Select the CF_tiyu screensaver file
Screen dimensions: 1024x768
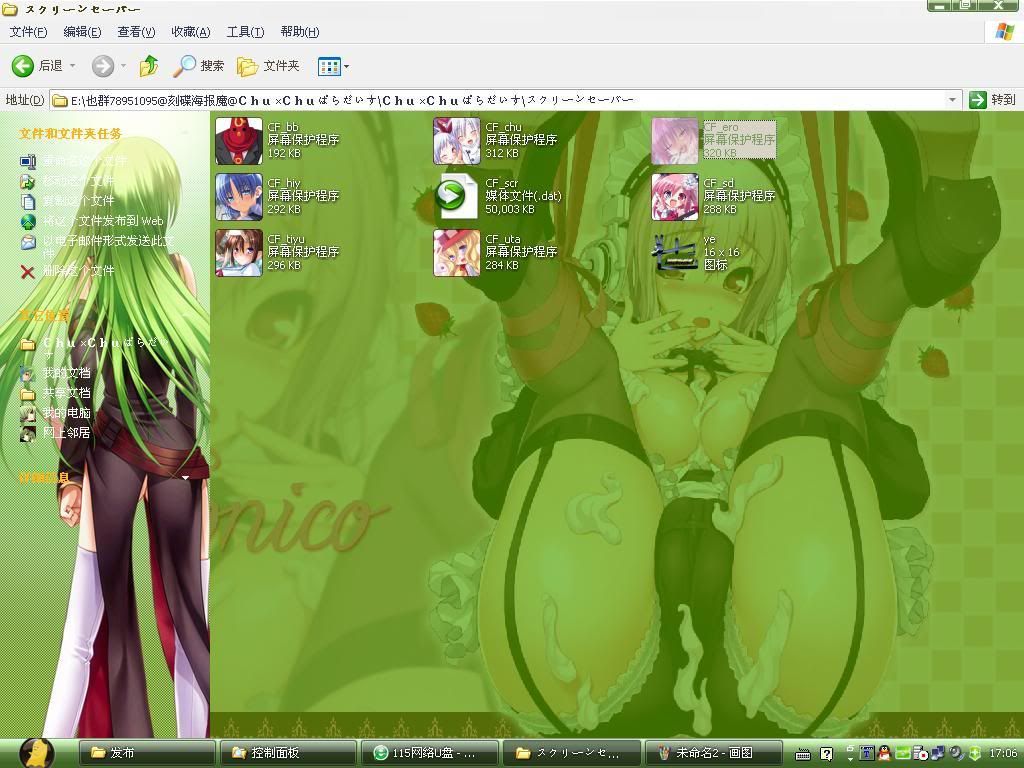(278, 253)
